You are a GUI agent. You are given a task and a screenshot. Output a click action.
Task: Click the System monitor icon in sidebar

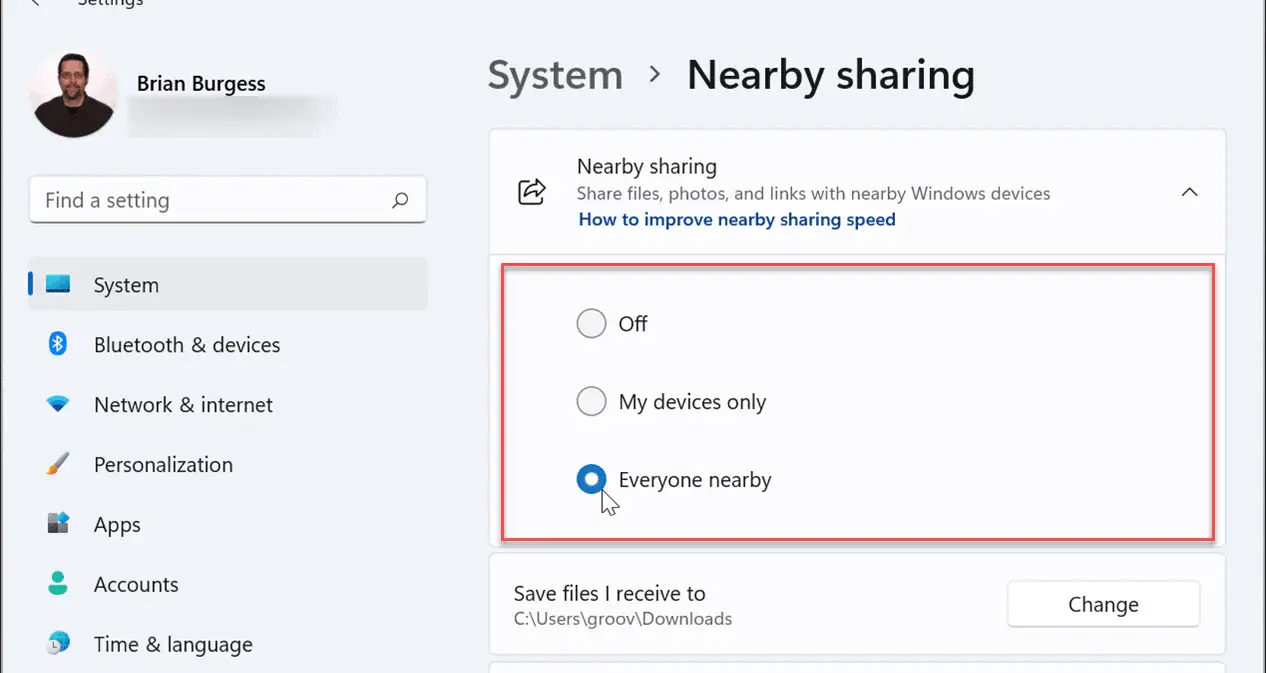(58, 285)
